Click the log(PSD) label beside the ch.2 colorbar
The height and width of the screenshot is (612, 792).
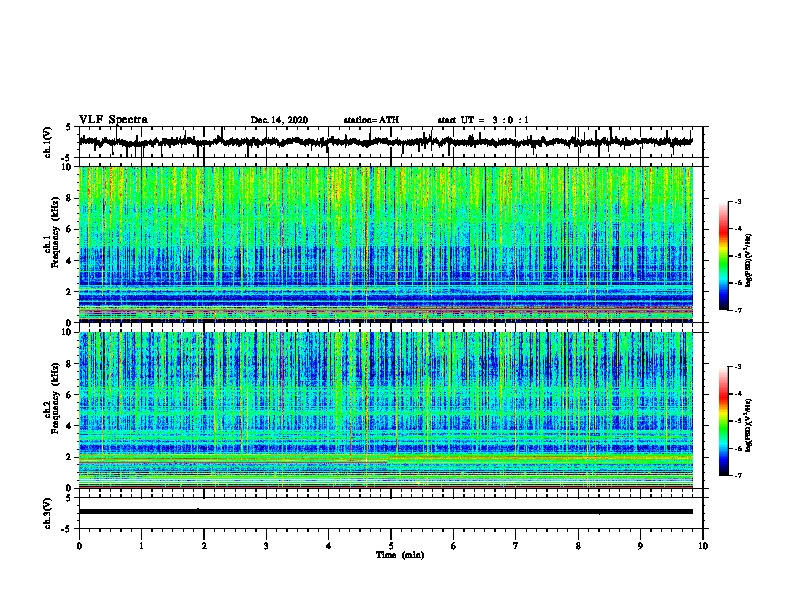(750, 425)
